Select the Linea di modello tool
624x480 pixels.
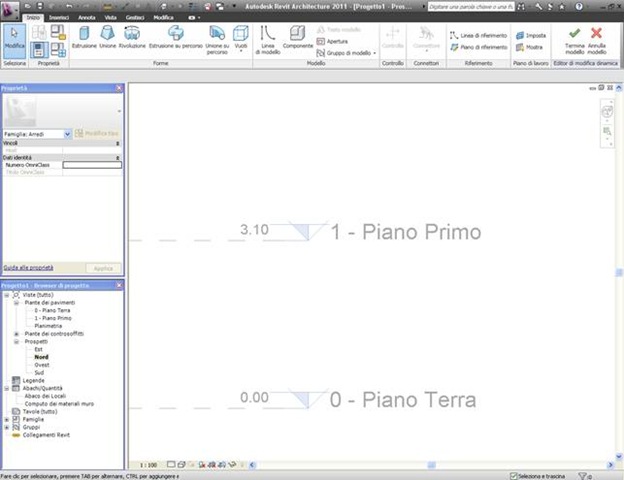[x=267, y=40]
